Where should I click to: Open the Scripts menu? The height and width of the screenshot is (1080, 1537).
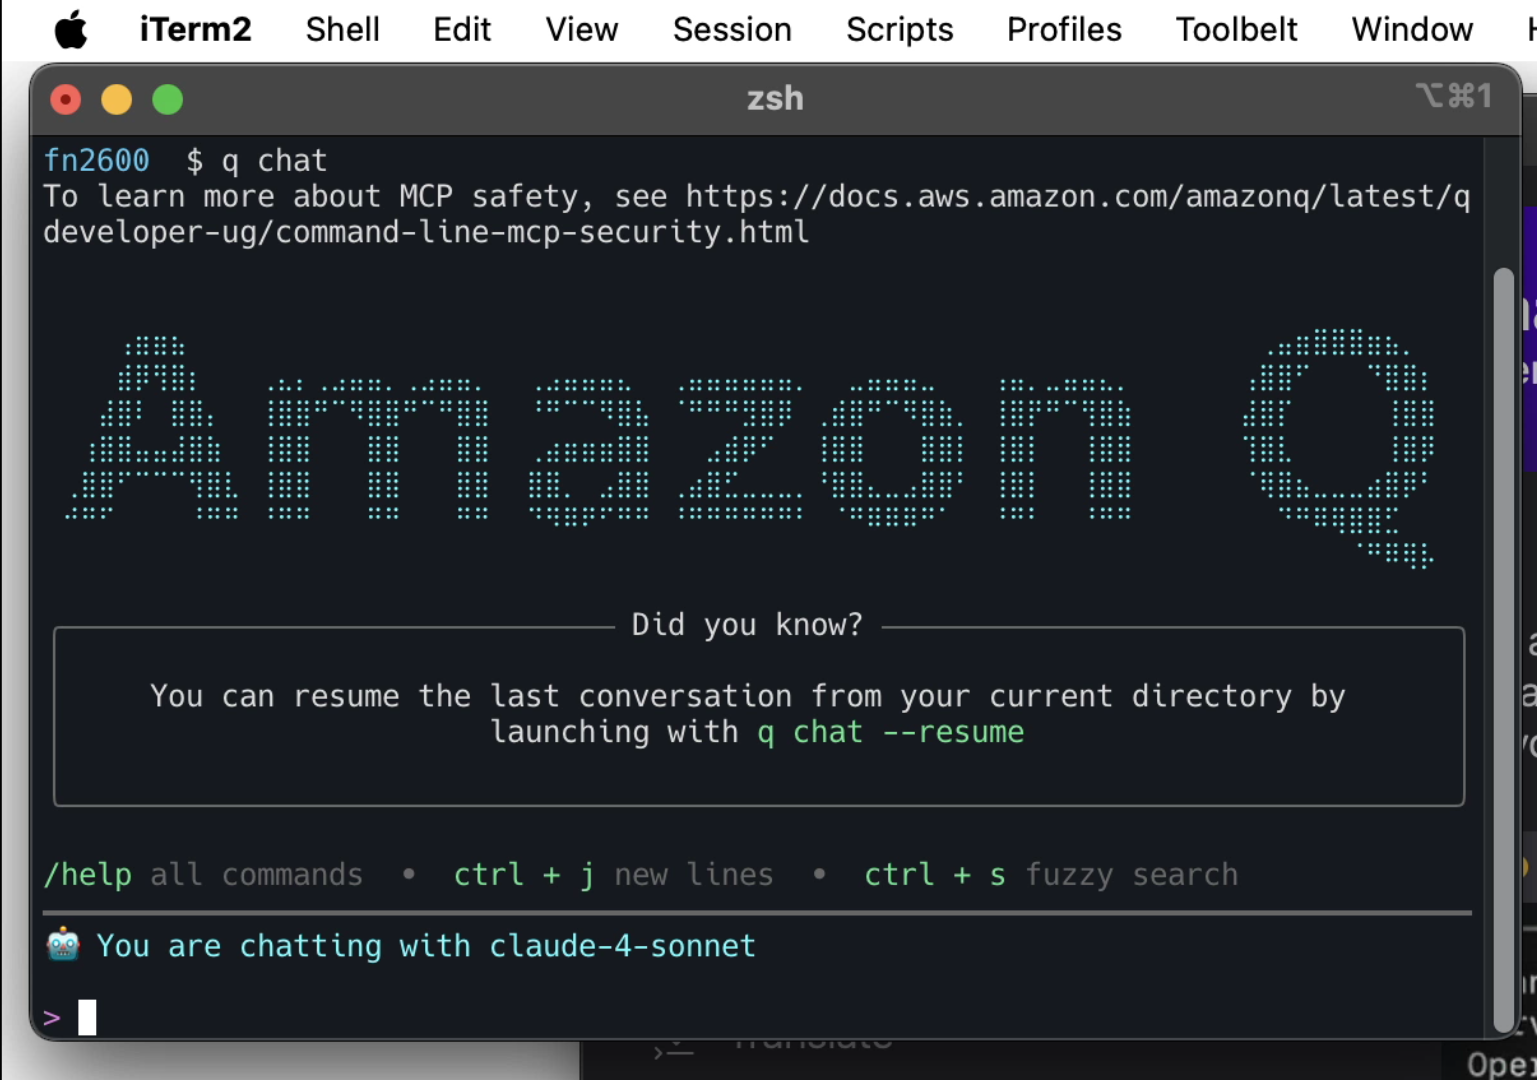(x=898, y=29)
